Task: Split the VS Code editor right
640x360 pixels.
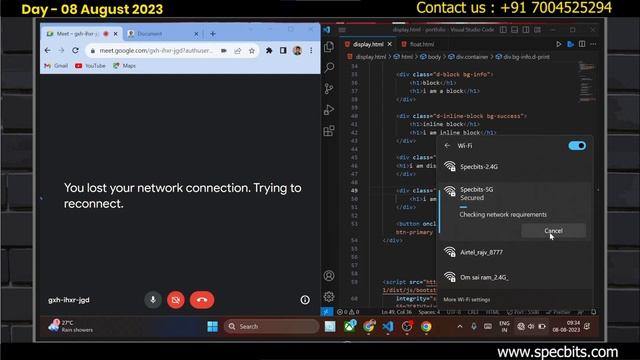Action: (x=582, y=44)
